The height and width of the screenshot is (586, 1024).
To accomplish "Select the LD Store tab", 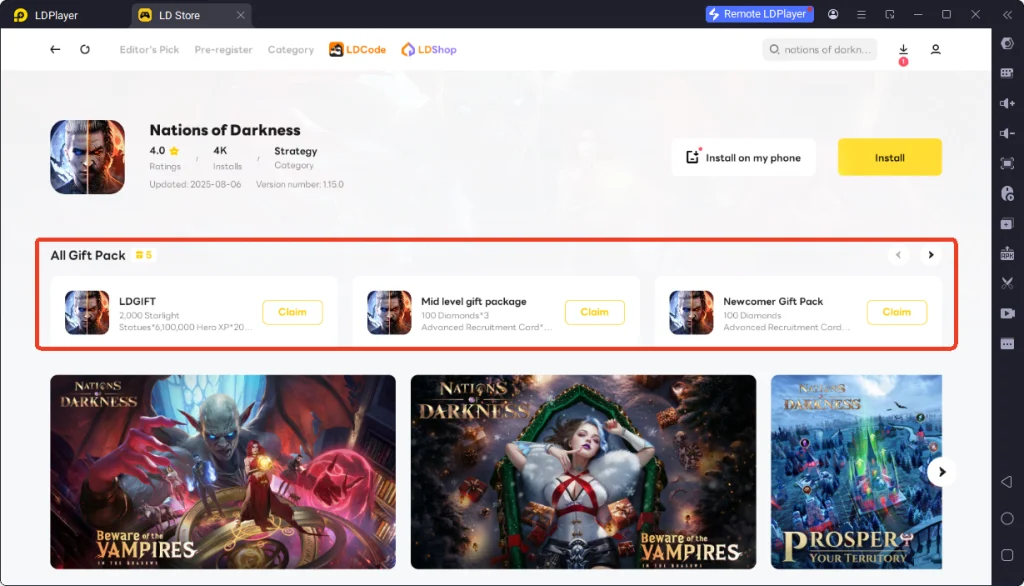I will tap(178, 15).
